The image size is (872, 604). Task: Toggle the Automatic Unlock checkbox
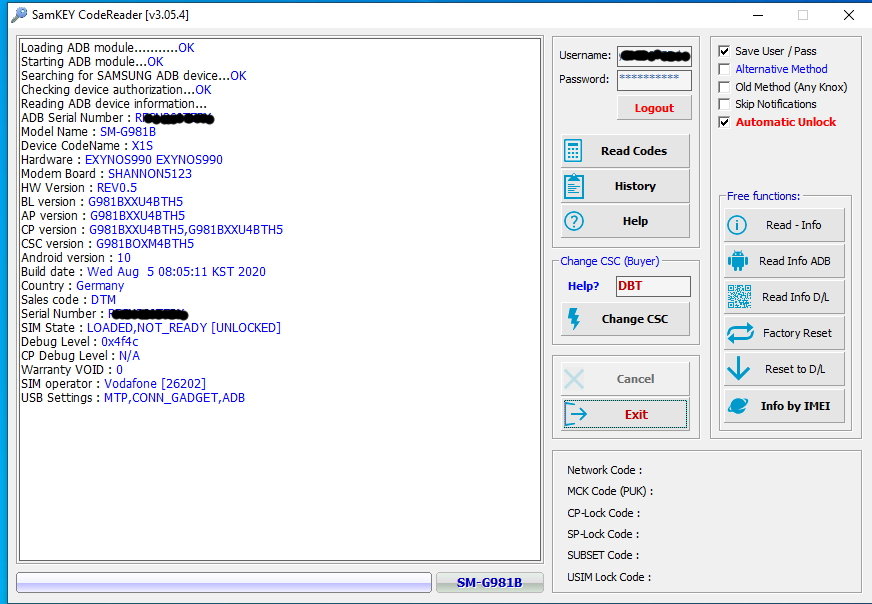click(x=724, y=122)
